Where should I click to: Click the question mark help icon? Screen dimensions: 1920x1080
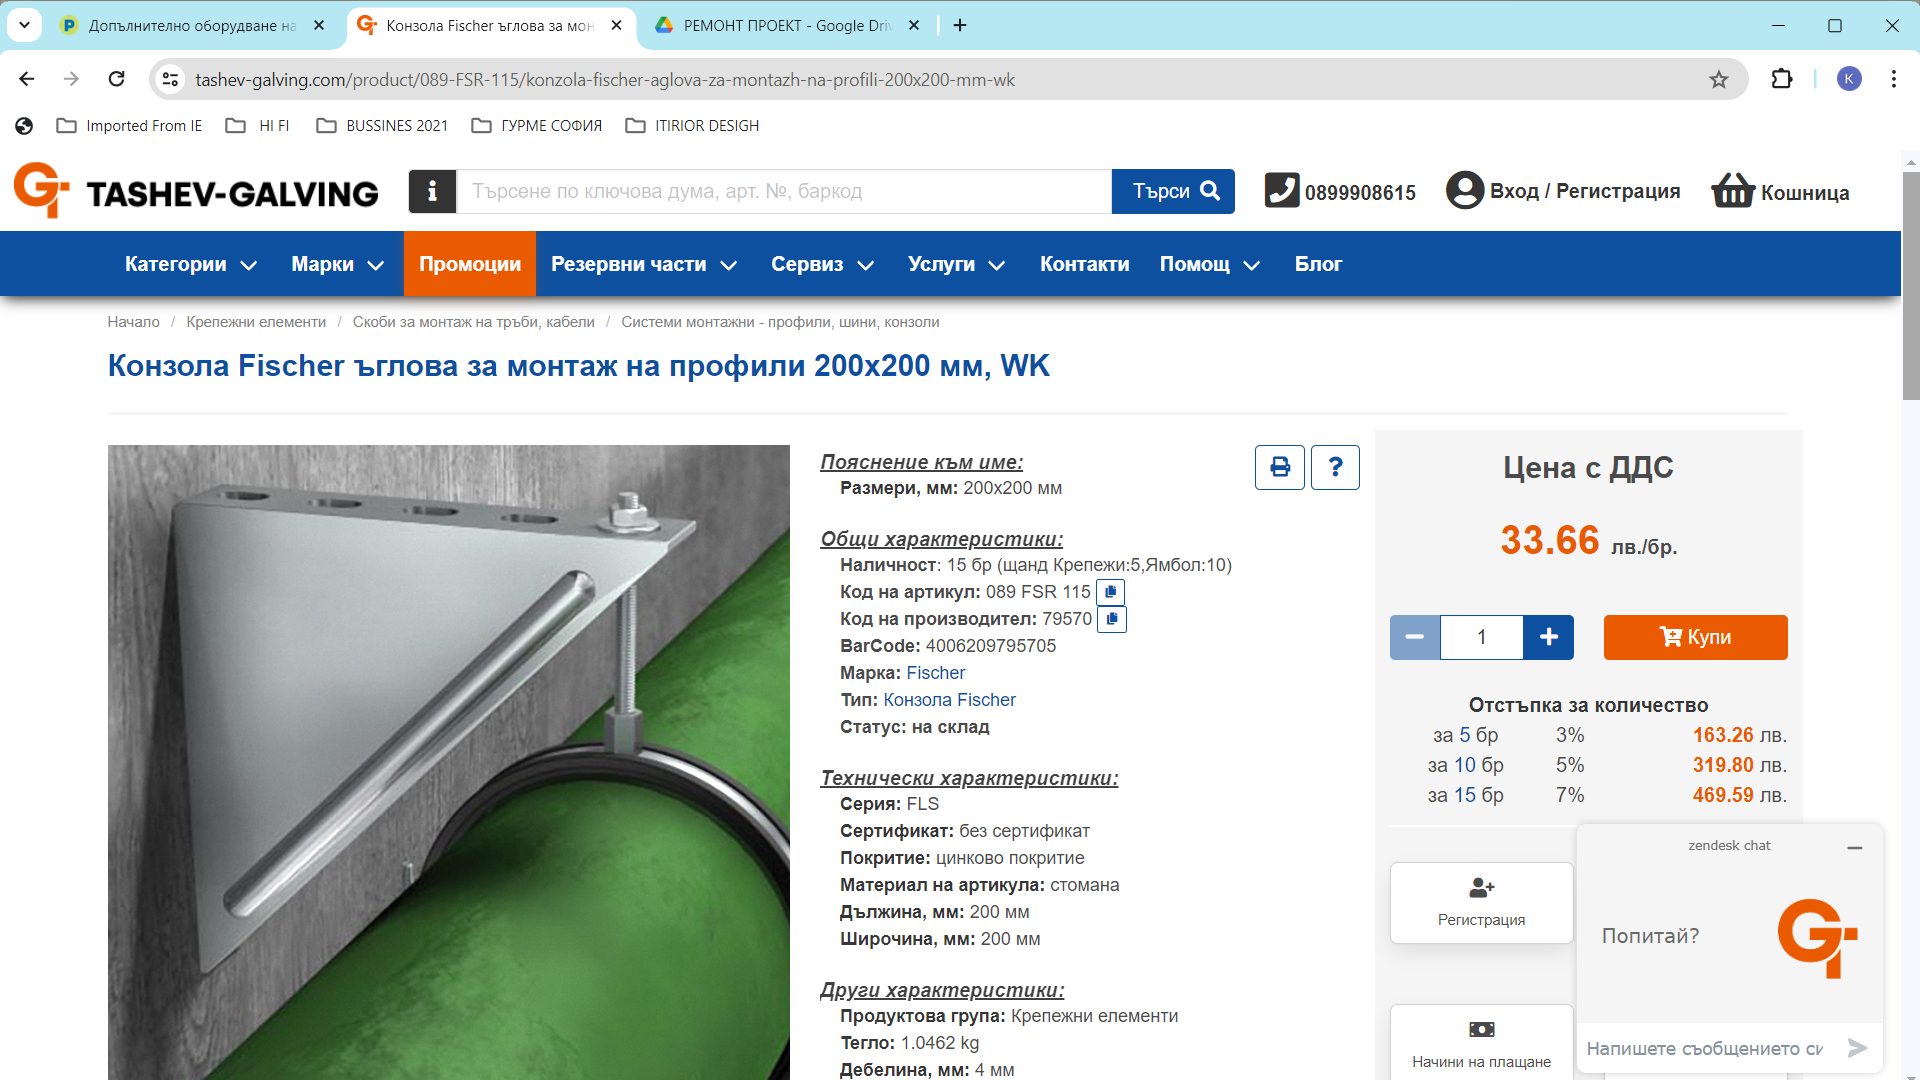(1335, 467)
